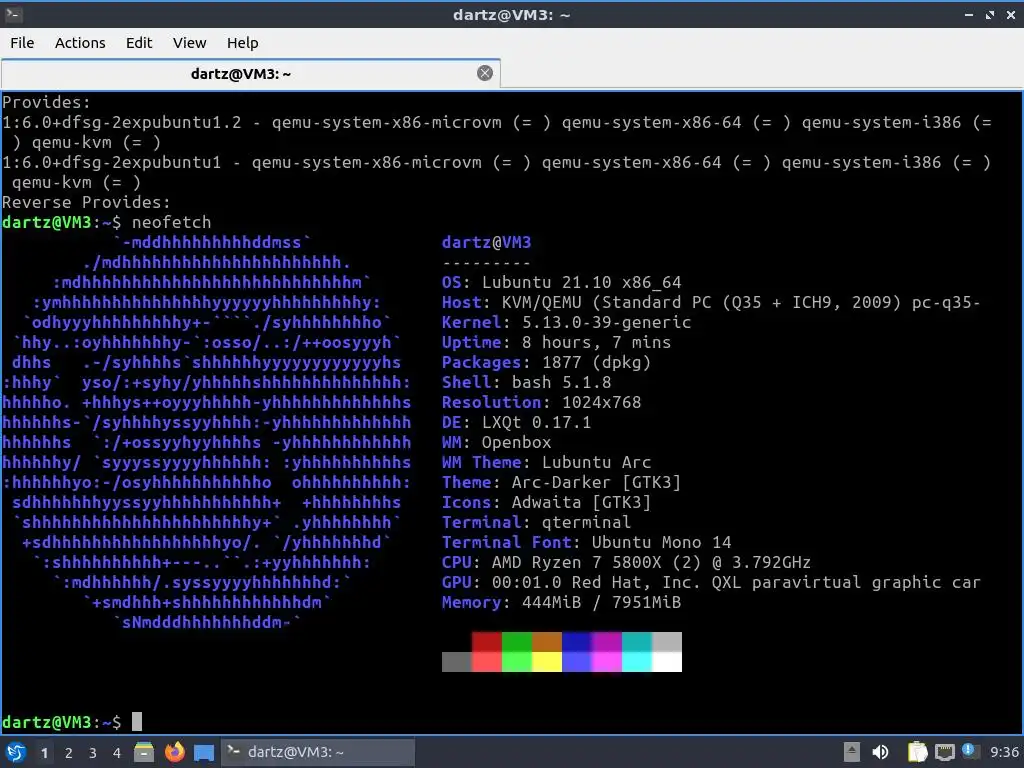Click the 'WM Theme: Lubuntu Arc' line
1024x768 pixels.
coord(547,463)
